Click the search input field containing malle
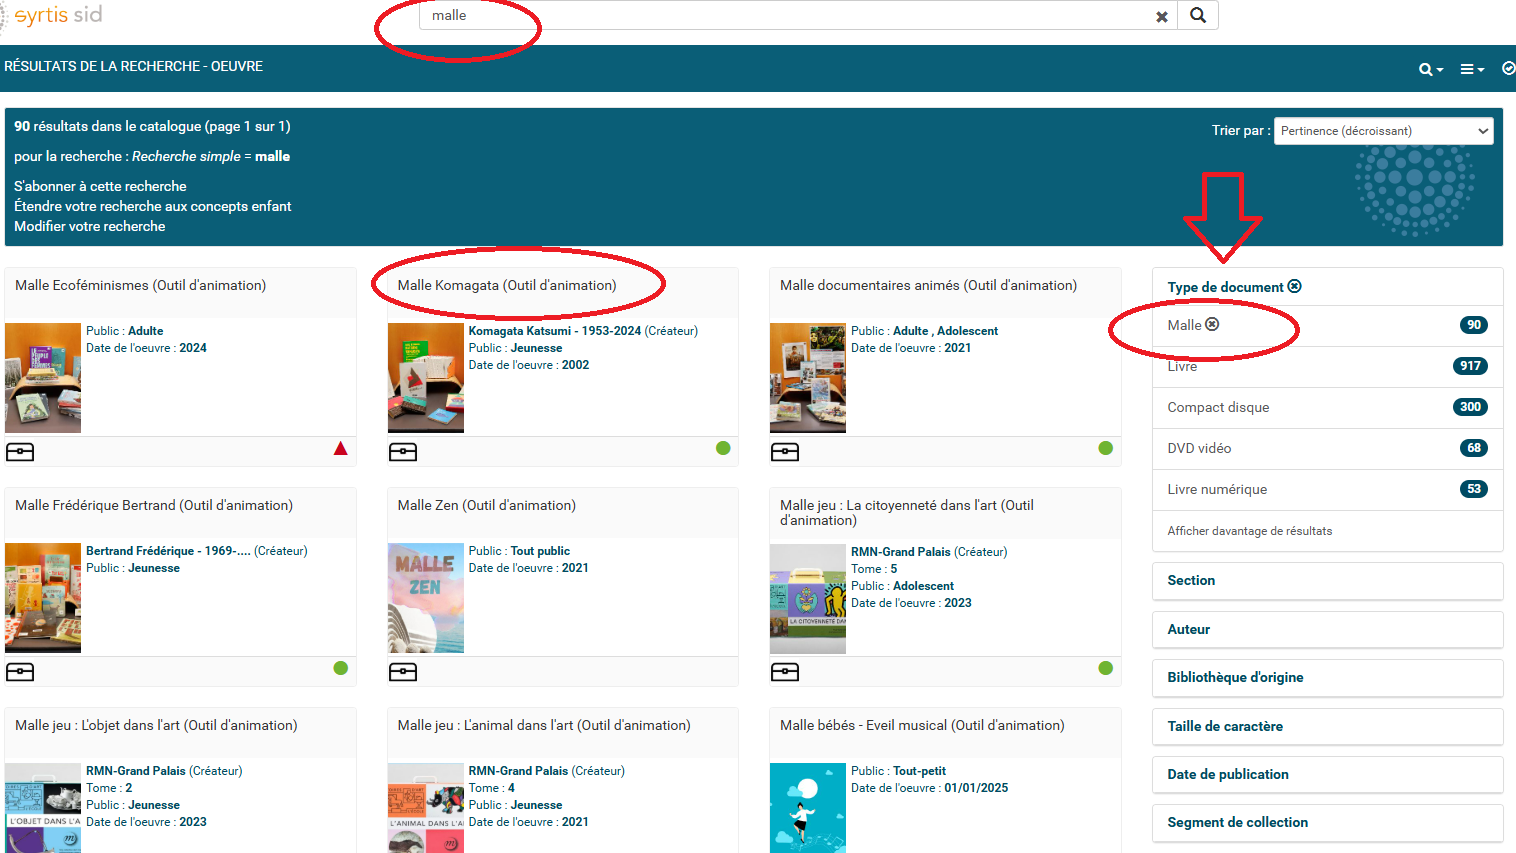Image resolution: width=1516 pixels, height=853 pixels. click(x=780, y=16)
